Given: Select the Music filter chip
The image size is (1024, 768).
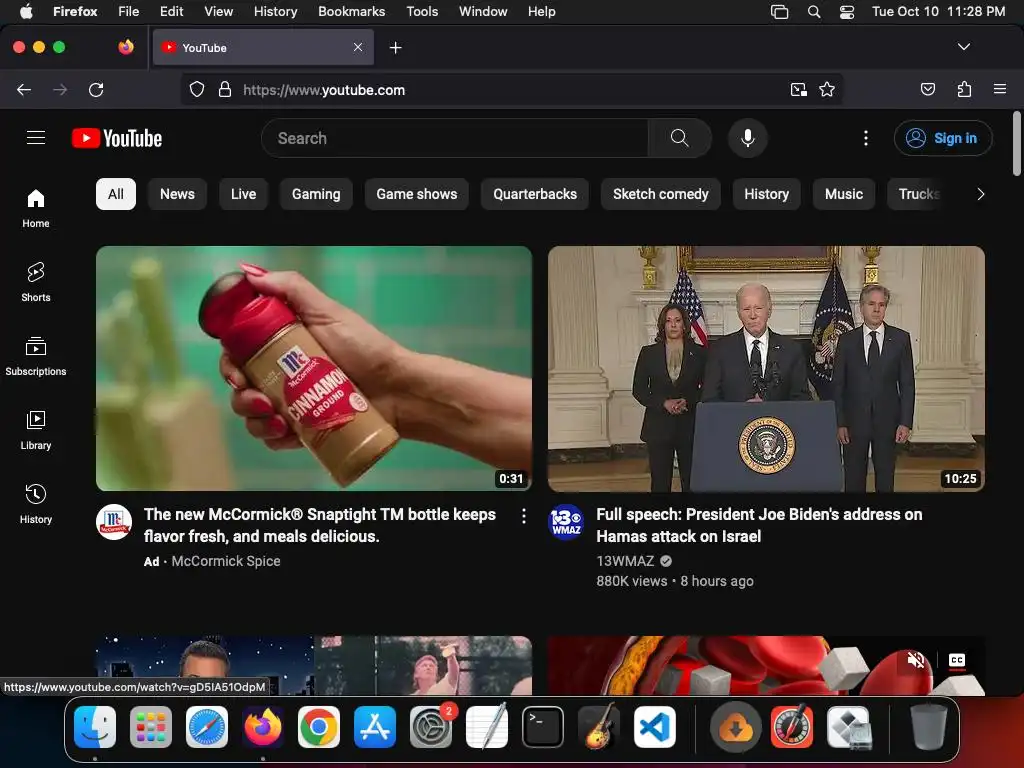Looking at the screenshot, I should pos(844,194).
